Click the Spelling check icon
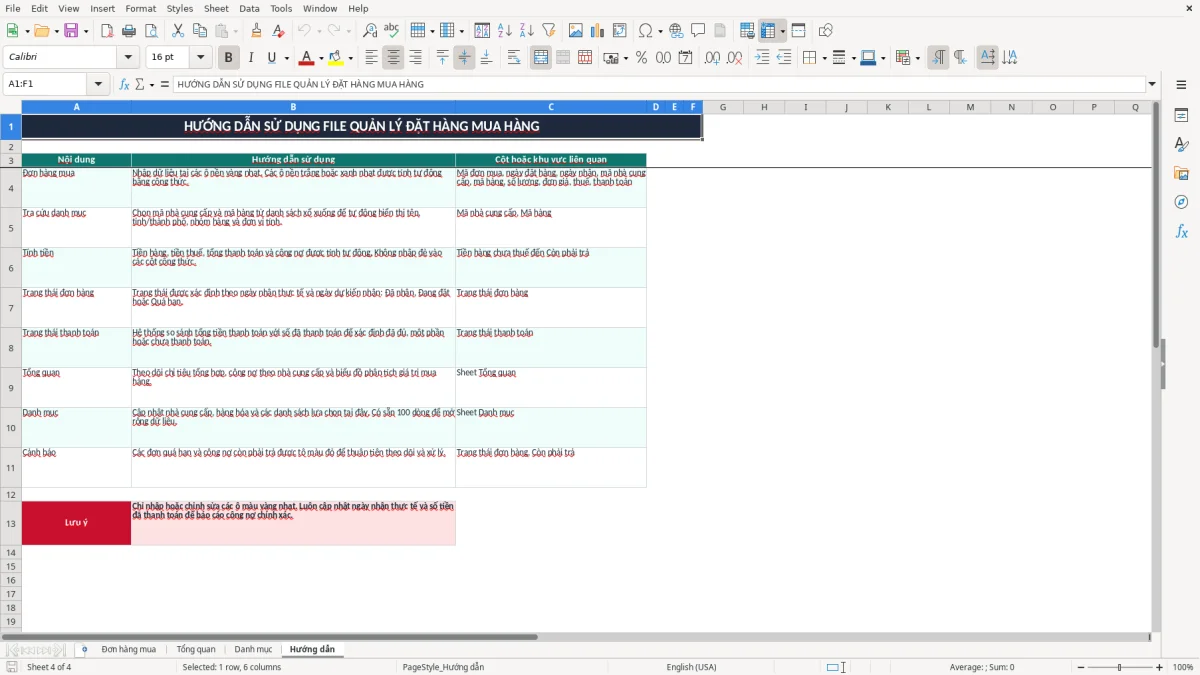Viewport: 1200px width, 675px height. pos(391,31)
